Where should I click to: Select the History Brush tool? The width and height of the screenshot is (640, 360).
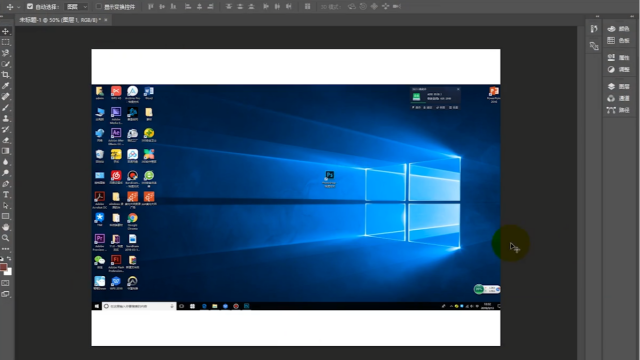coord(6,129)
